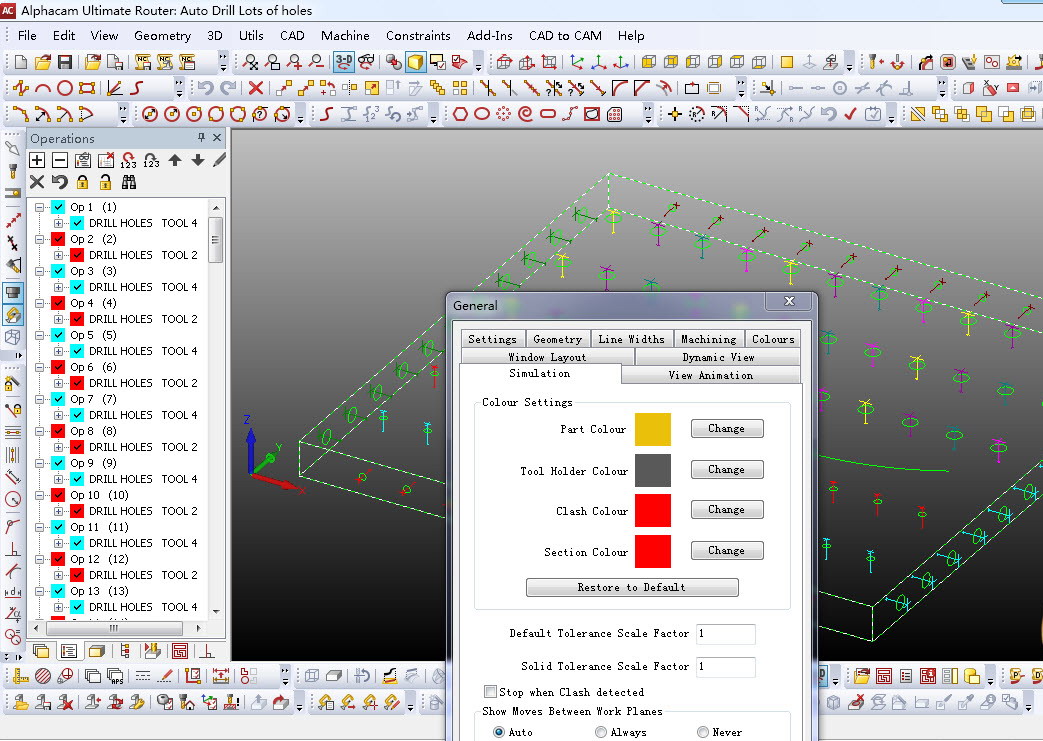
Task: Toggle the Op 5 visibility checkbox
Action: 59,335
